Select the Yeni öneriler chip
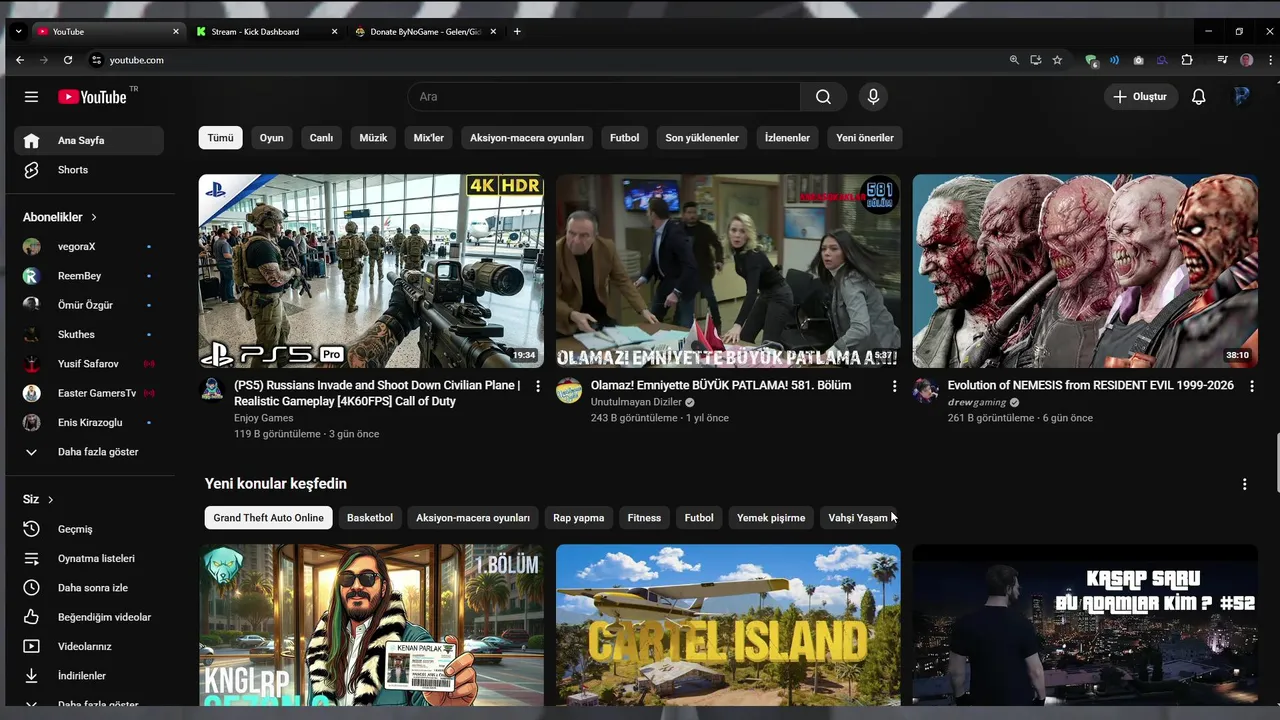This screenshot has width=1280, height=720. [x=865, y=138]
